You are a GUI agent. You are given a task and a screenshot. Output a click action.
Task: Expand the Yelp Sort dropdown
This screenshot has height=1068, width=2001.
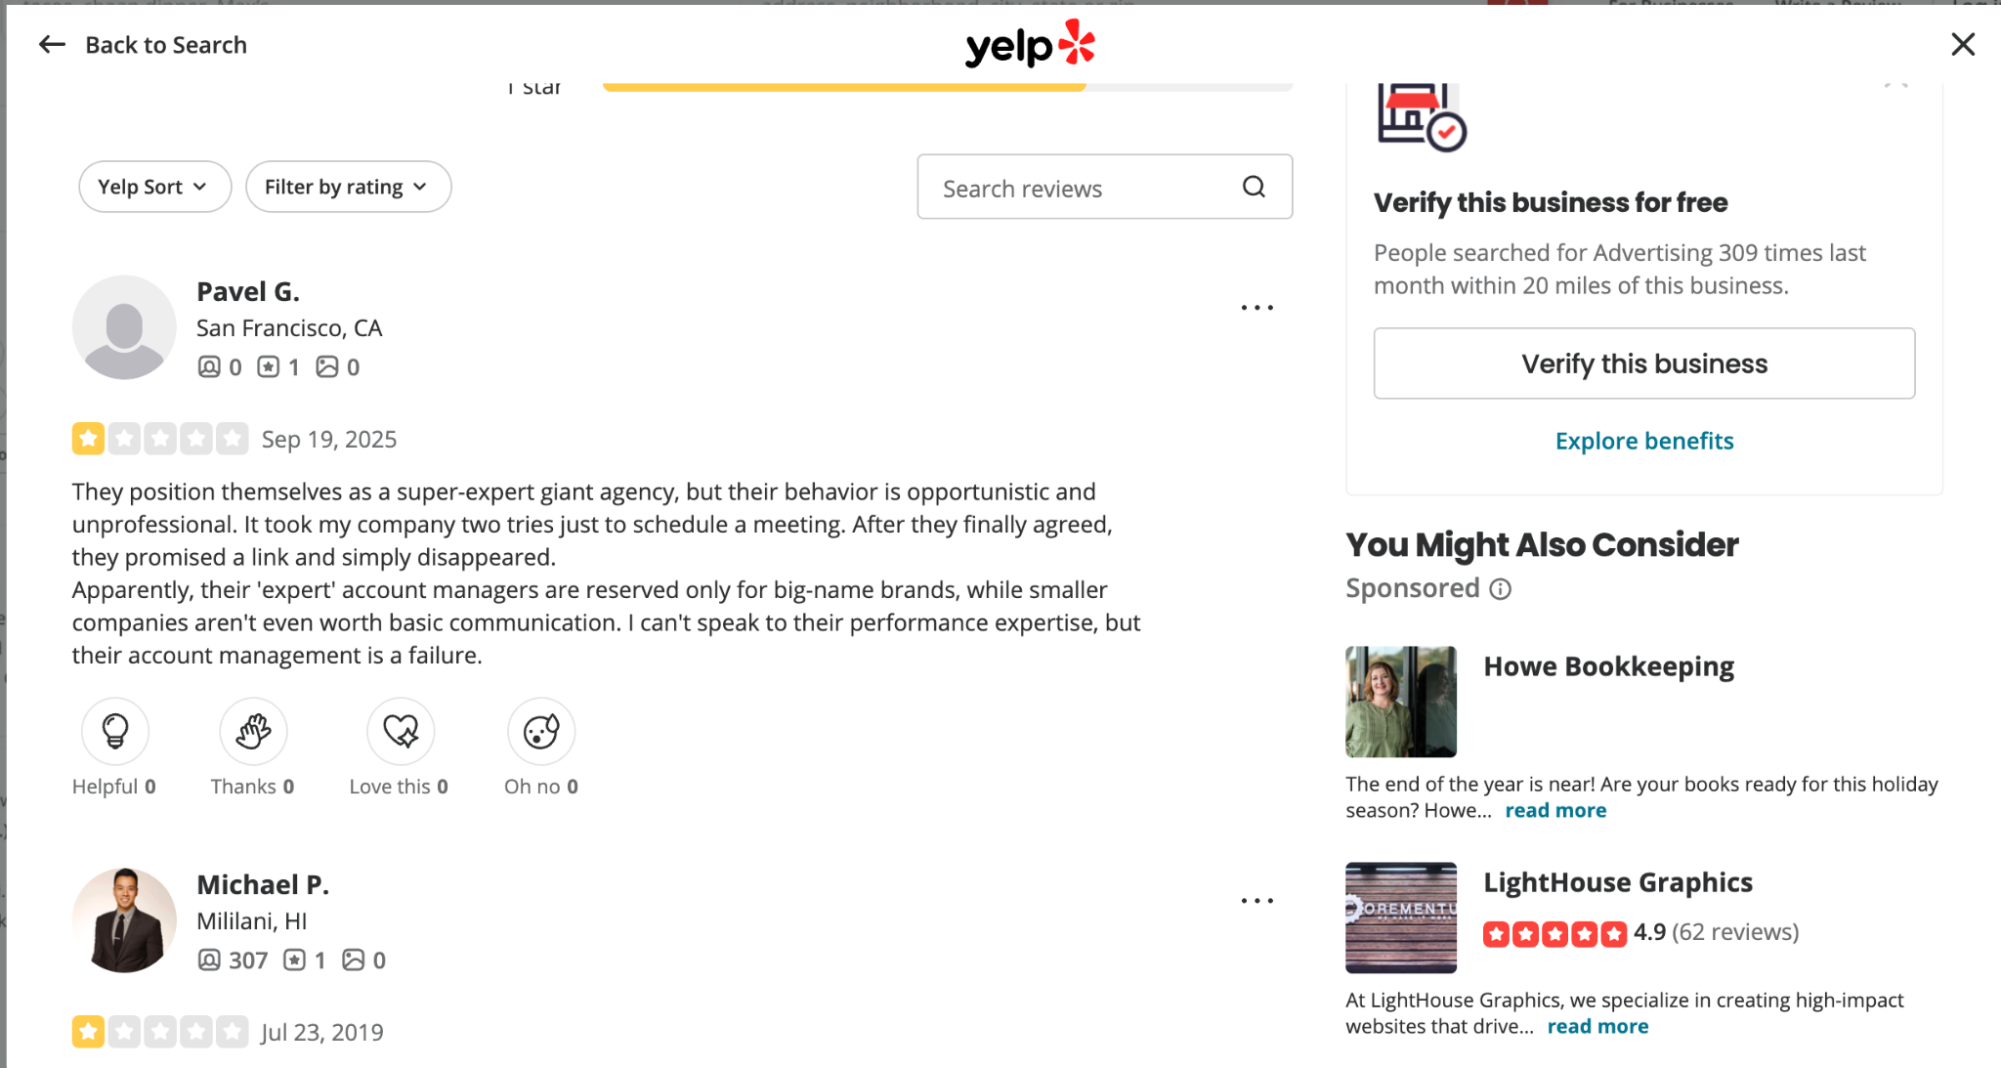point(154,187)
